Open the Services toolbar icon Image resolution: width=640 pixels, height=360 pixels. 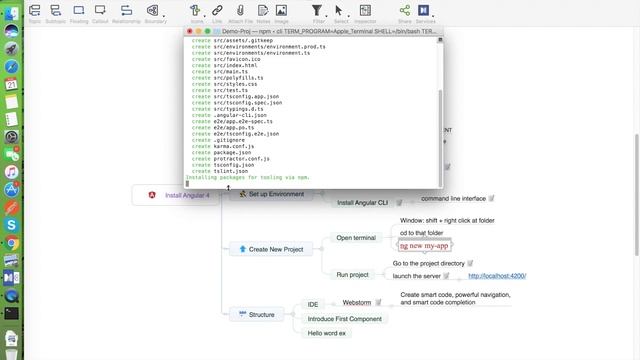coord(424,11)
